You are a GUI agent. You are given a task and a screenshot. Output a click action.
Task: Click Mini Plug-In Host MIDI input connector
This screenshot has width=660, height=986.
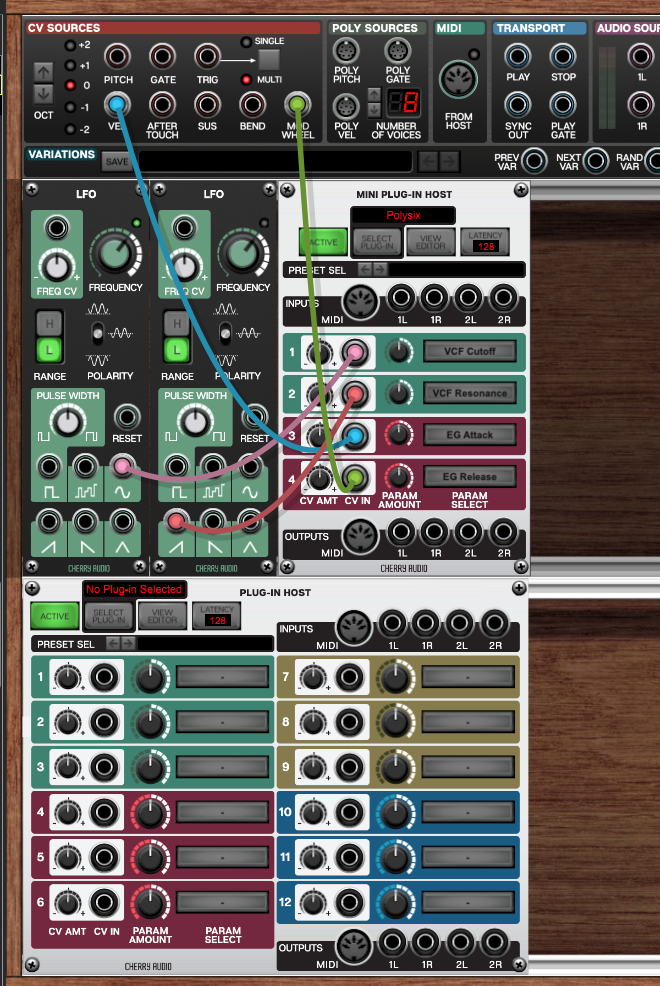coord(360,301)
